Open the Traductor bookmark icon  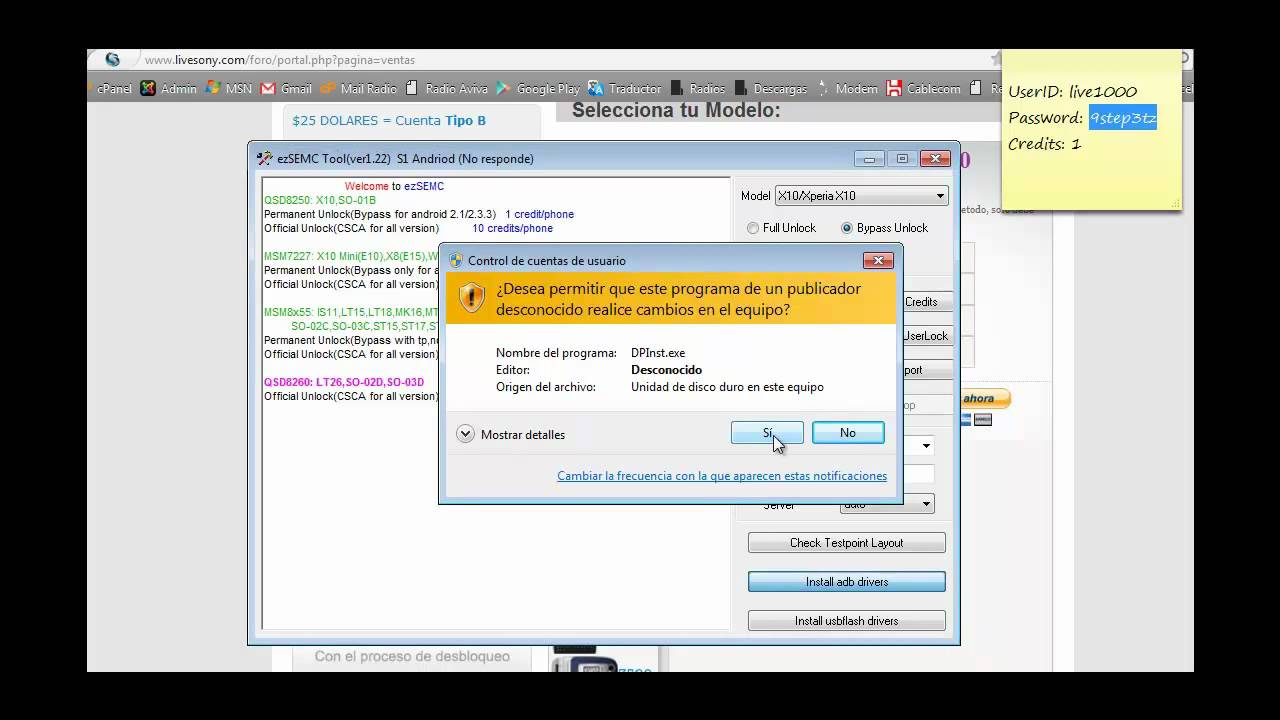click(x=596, y=88)
